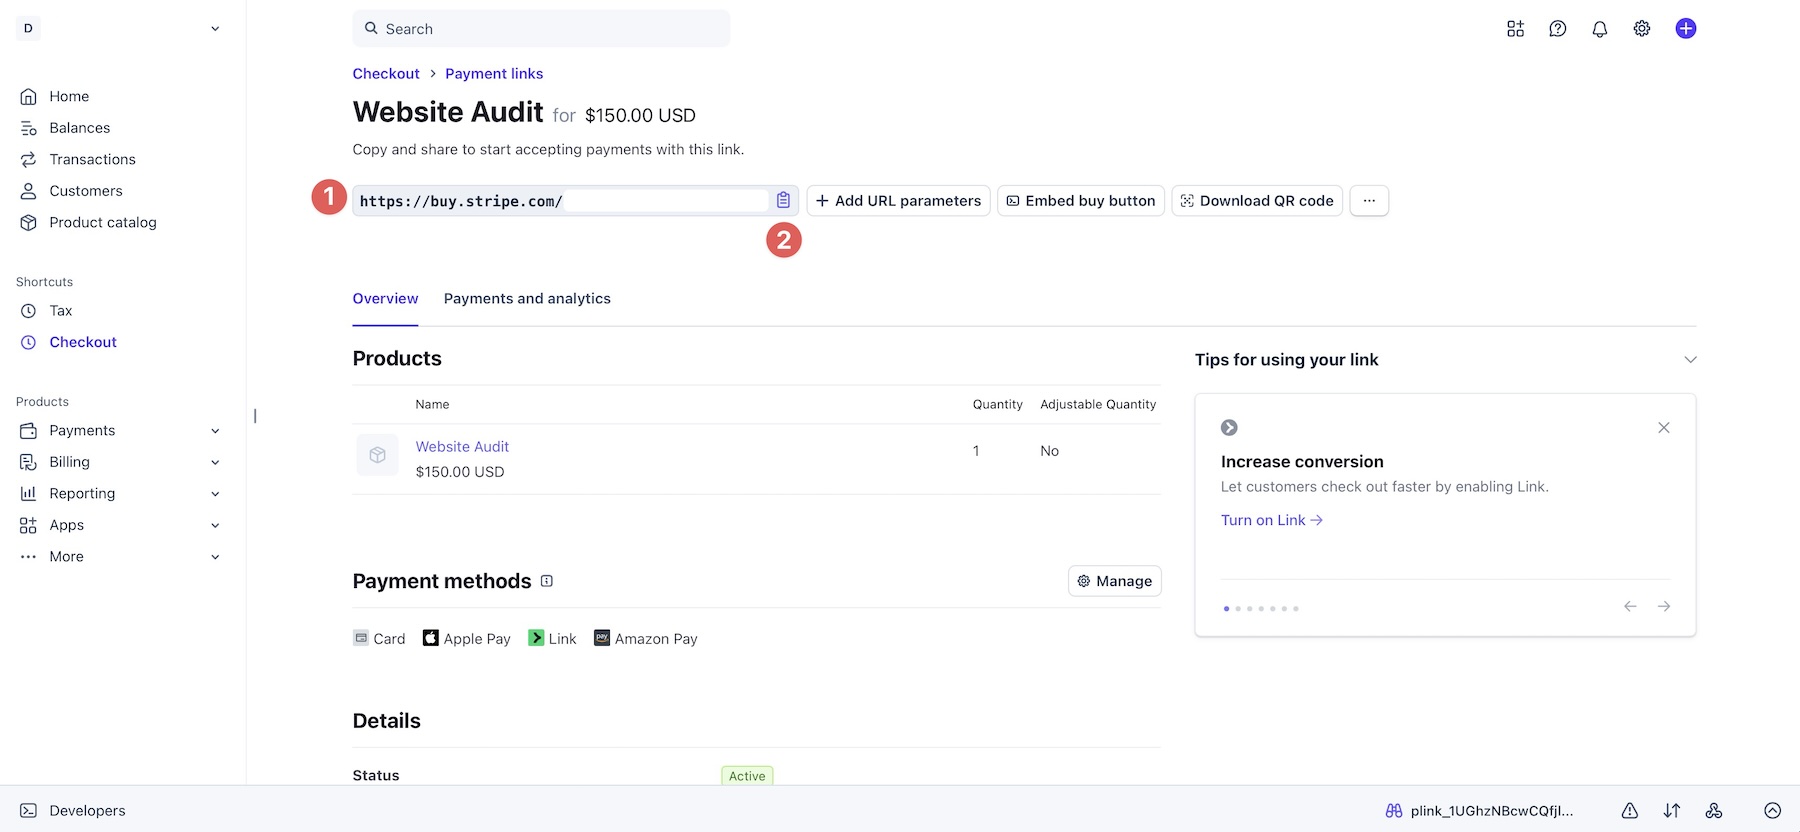Viewport: 1800px width, 832px height.
Task: Expand the Billing sidebar section
Action: point(215,462)
